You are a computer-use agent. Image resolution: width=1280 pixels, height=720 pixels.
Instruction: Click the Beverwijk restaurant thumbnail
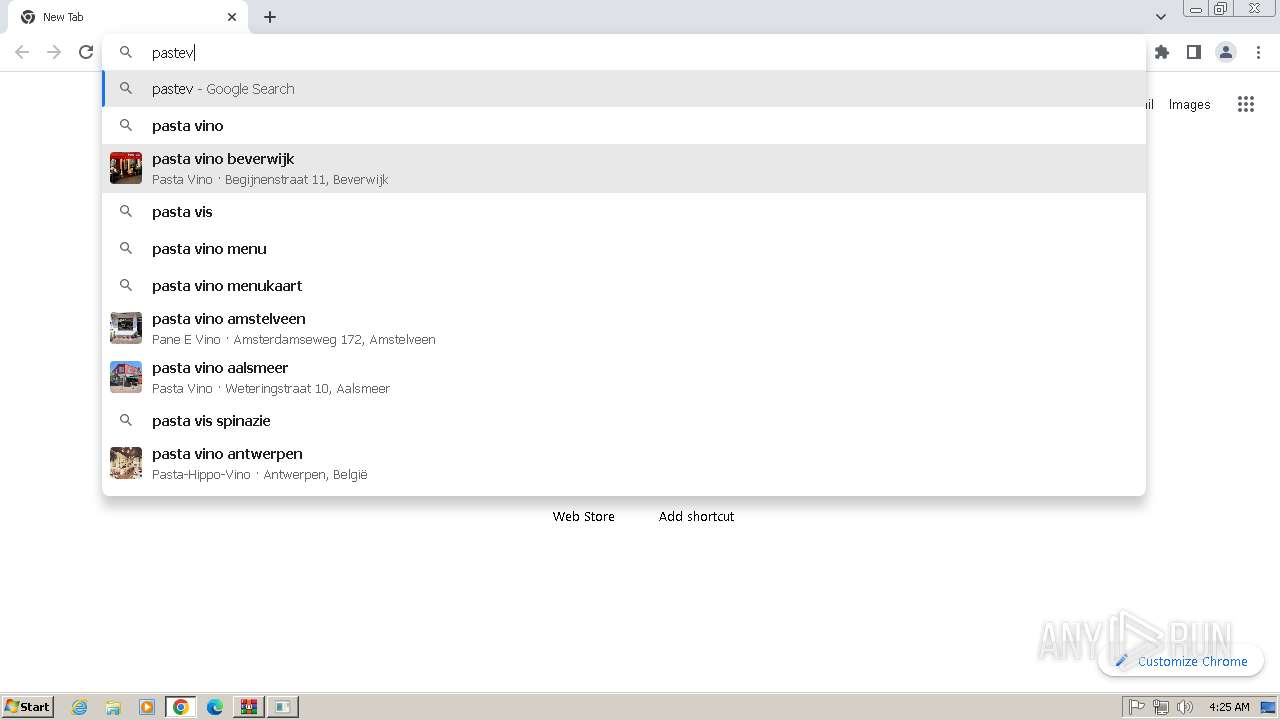pyautogui.click(x=126, y=168)
